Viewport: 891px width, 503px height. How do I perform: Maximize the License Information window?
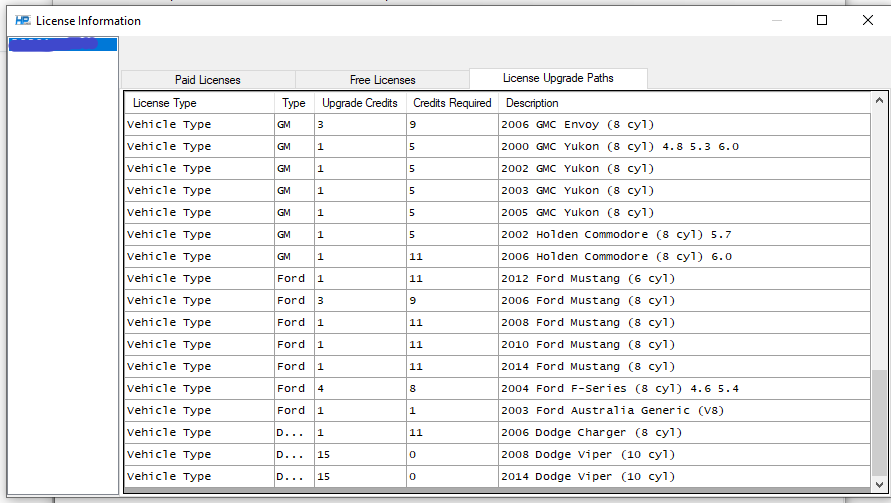click(x=822, y=20)
